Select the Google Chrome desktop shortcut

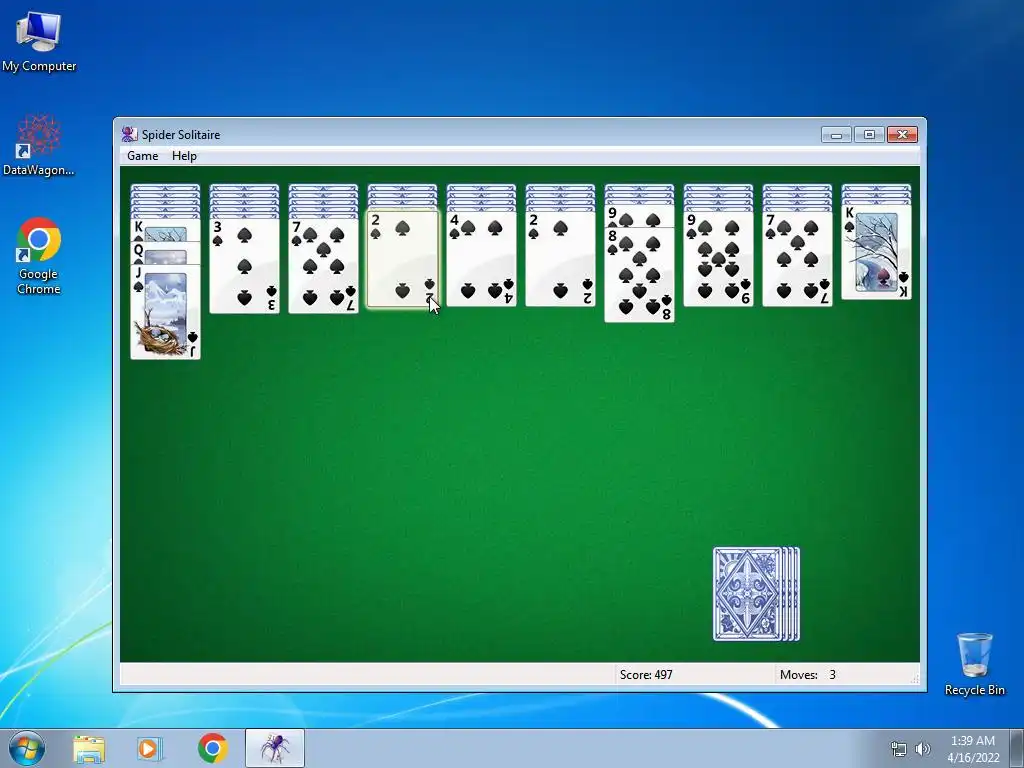[39, 256]
